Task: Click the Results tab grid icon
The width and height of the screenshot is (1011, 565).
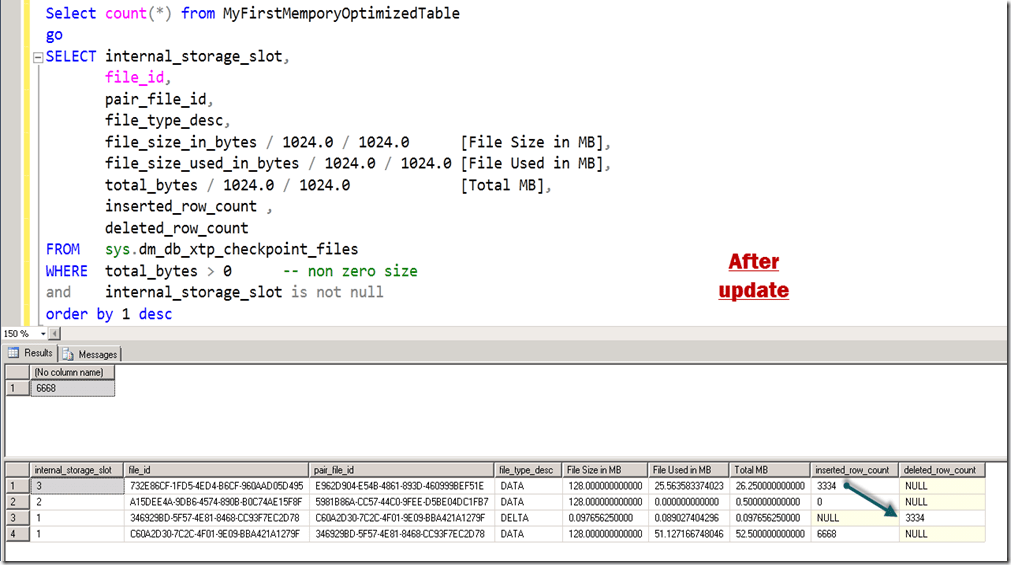Action: coord(14,353)
